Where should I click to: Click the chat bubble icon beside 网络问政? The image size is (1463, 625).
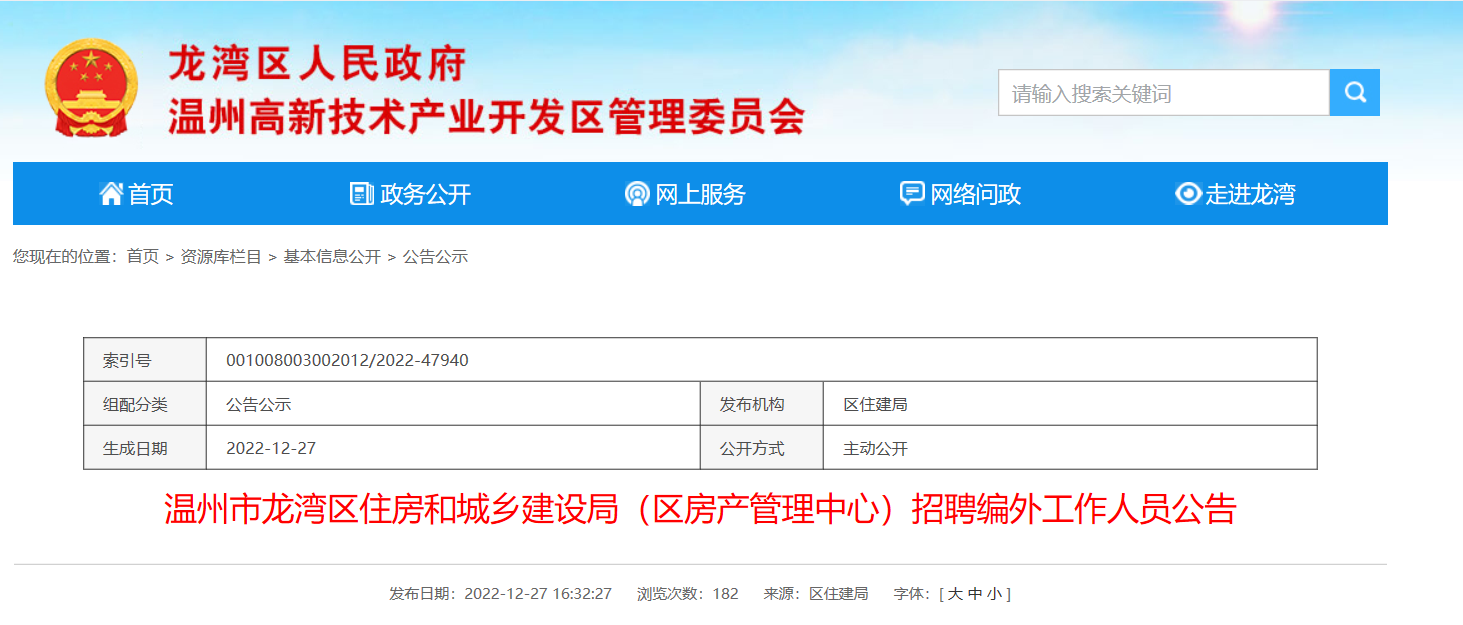pos(912,194)
